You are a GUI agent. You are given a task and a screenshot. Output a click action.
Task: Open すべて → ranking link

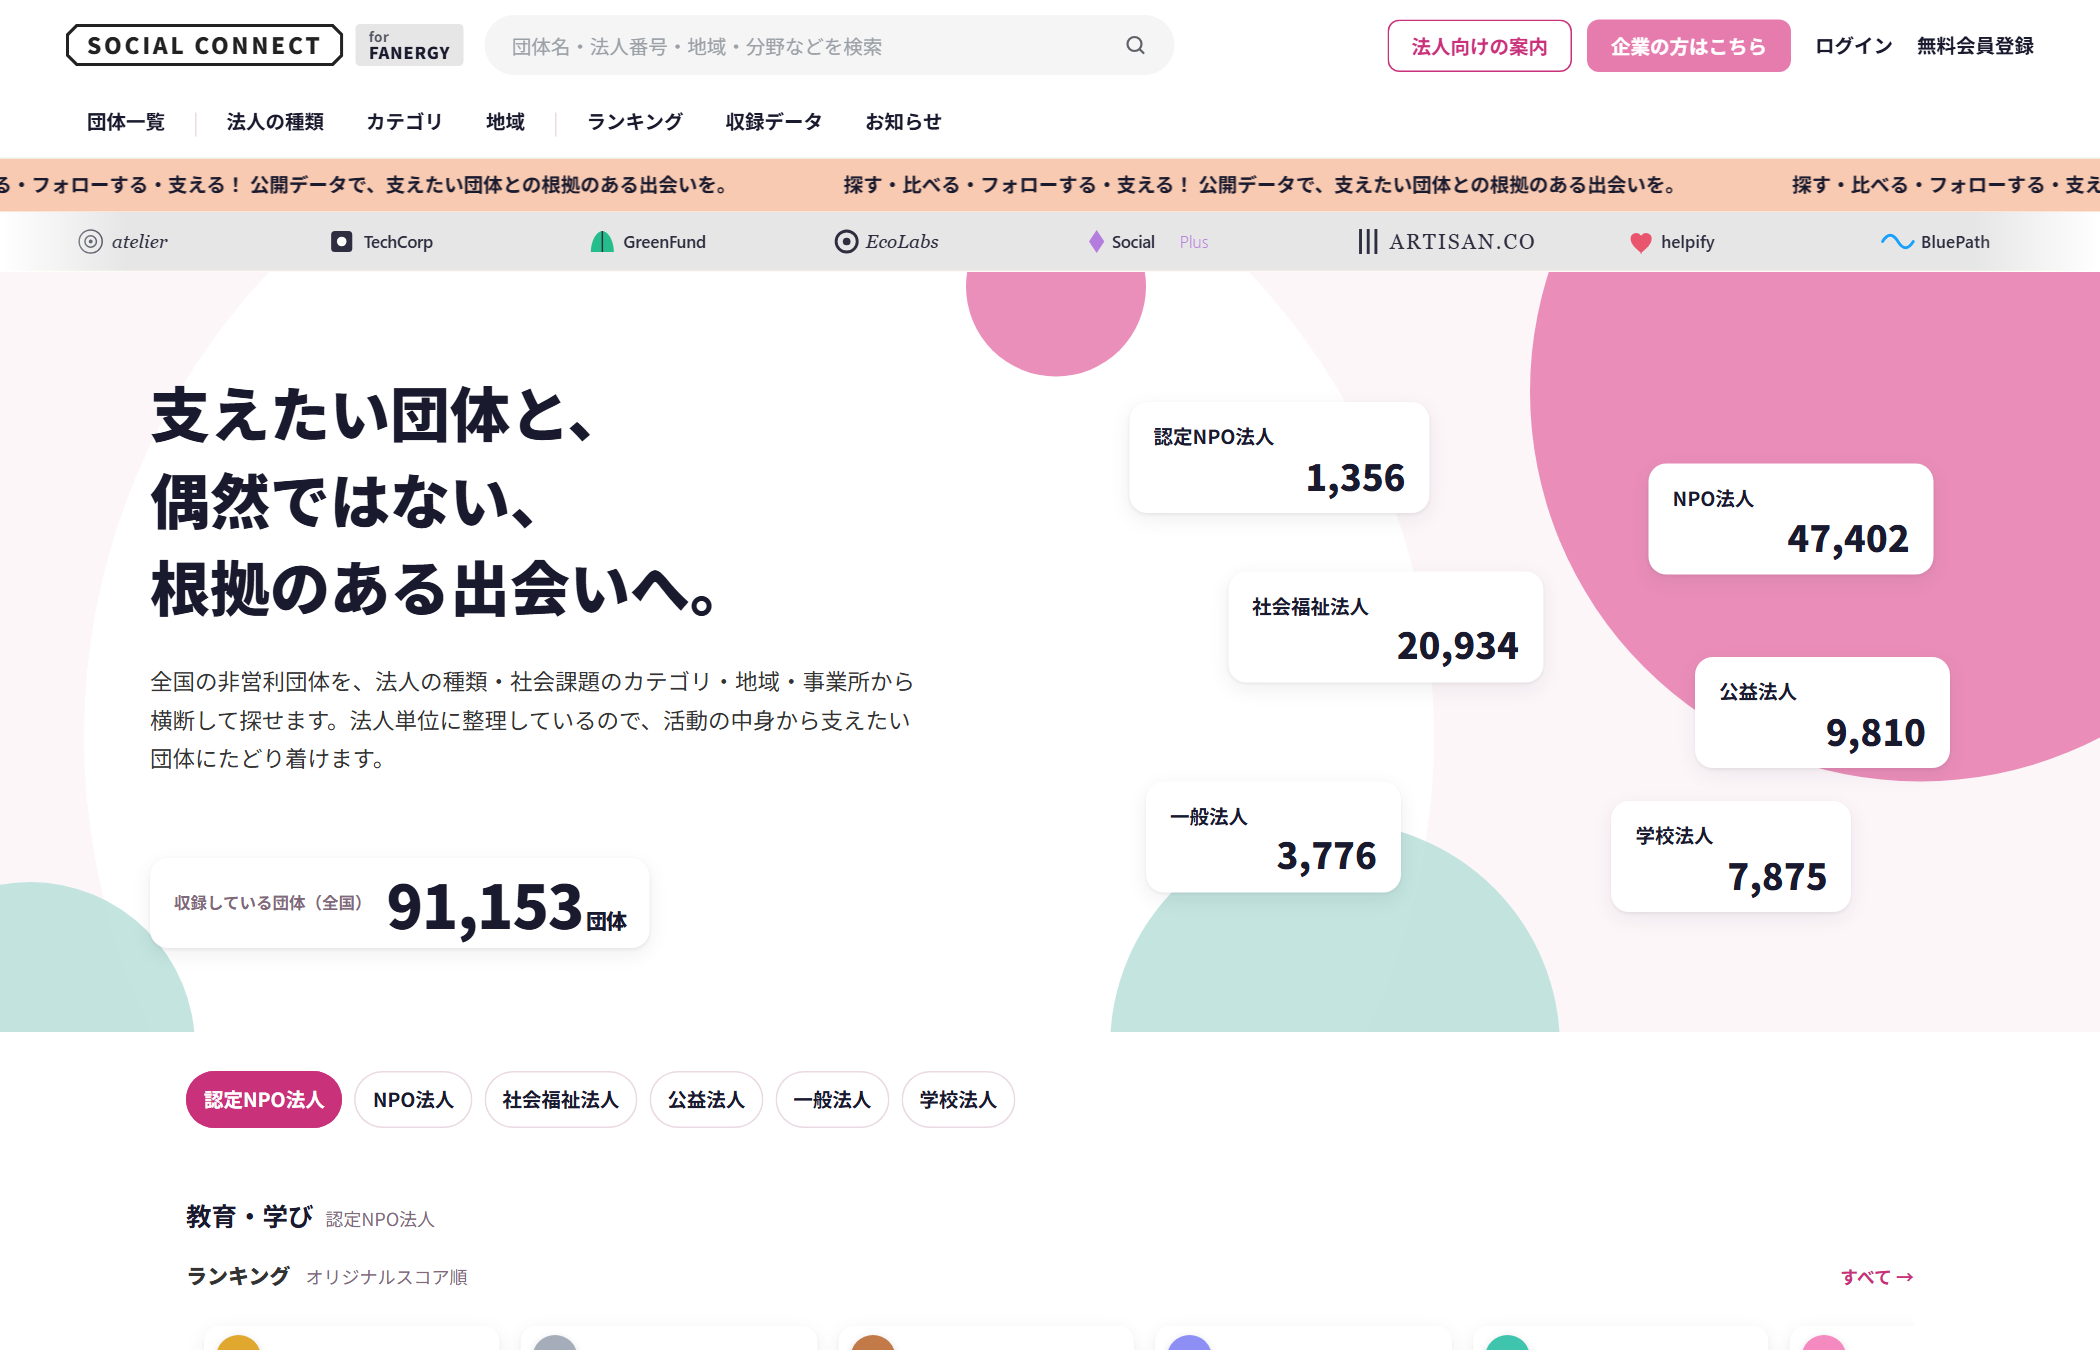pyautogui.click(x=1877, y=1277)
